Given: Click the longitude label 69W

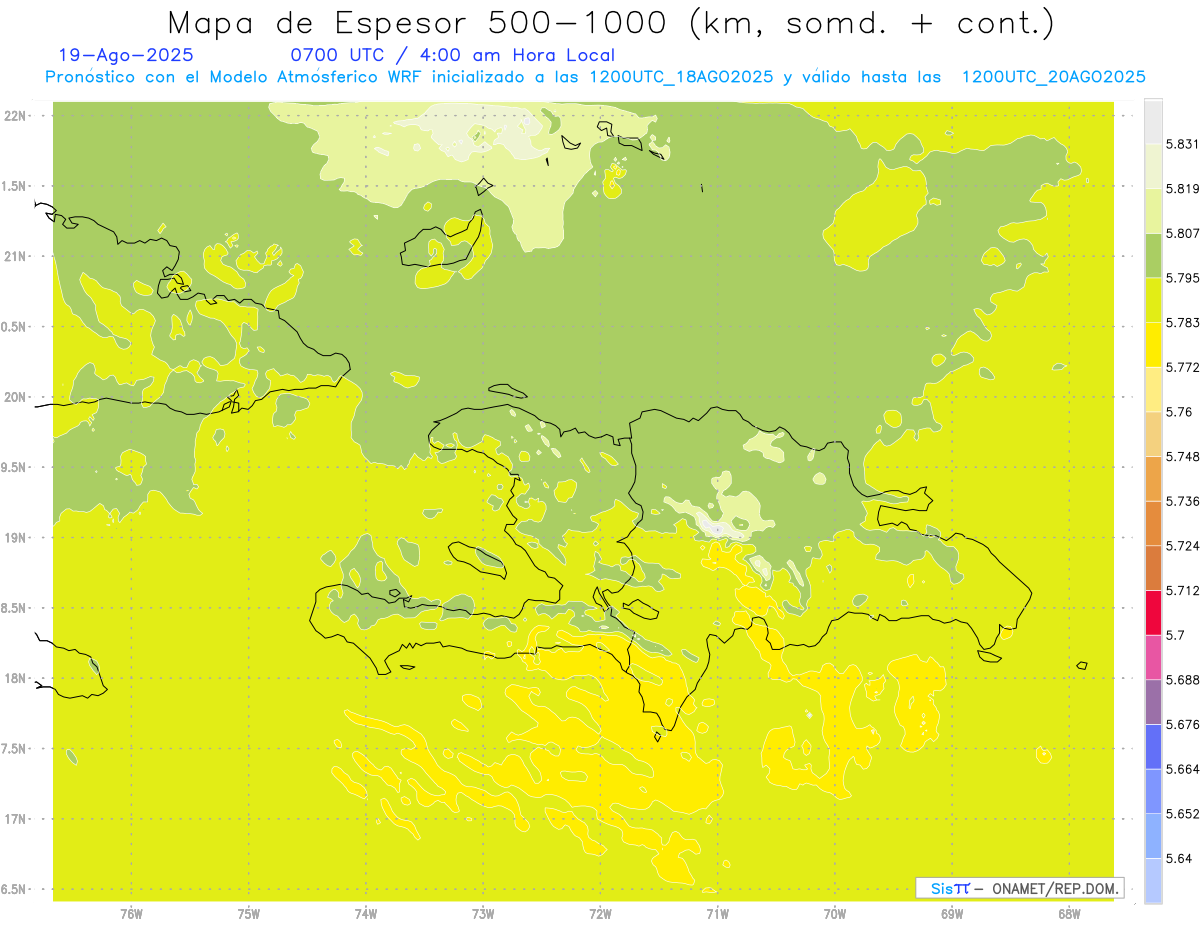Looking at the screenshot, I should point(952,913).
